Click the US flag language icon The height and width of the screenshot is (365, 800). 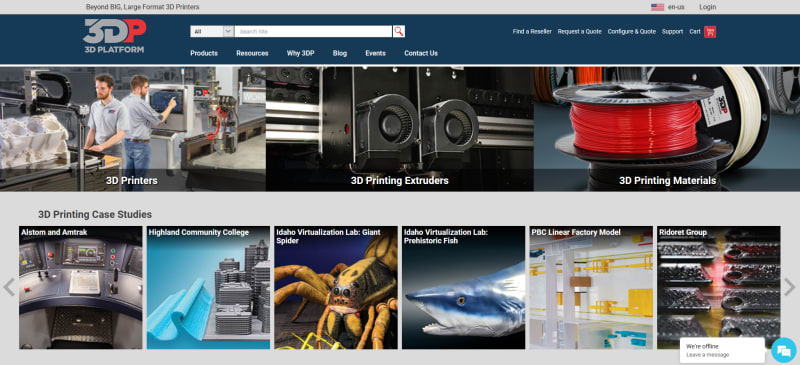coord(657,7)
